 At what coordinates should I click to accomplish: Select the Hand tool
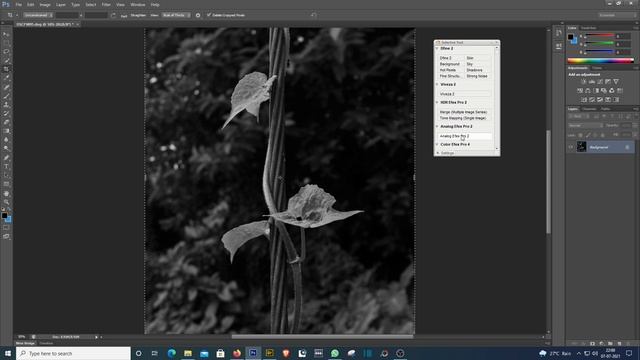click(x=6, y=193)
